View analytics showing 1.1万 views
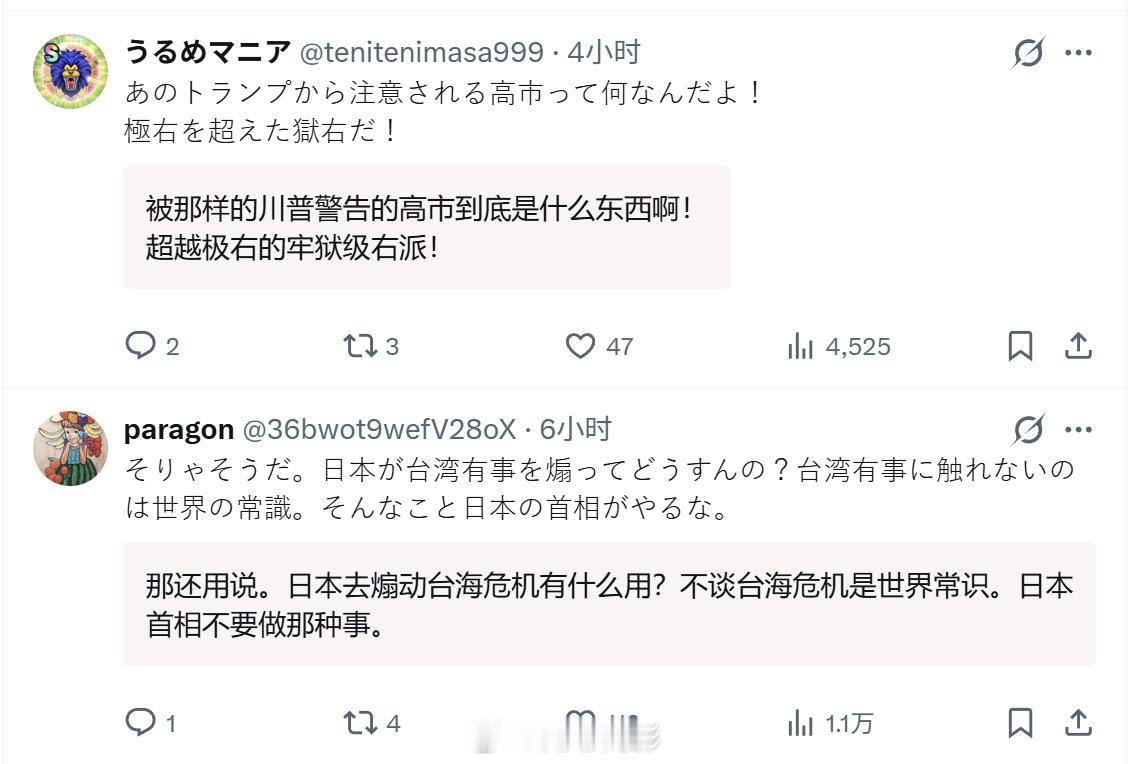This screenshot has height=764, width=1131. pos(801,722)
